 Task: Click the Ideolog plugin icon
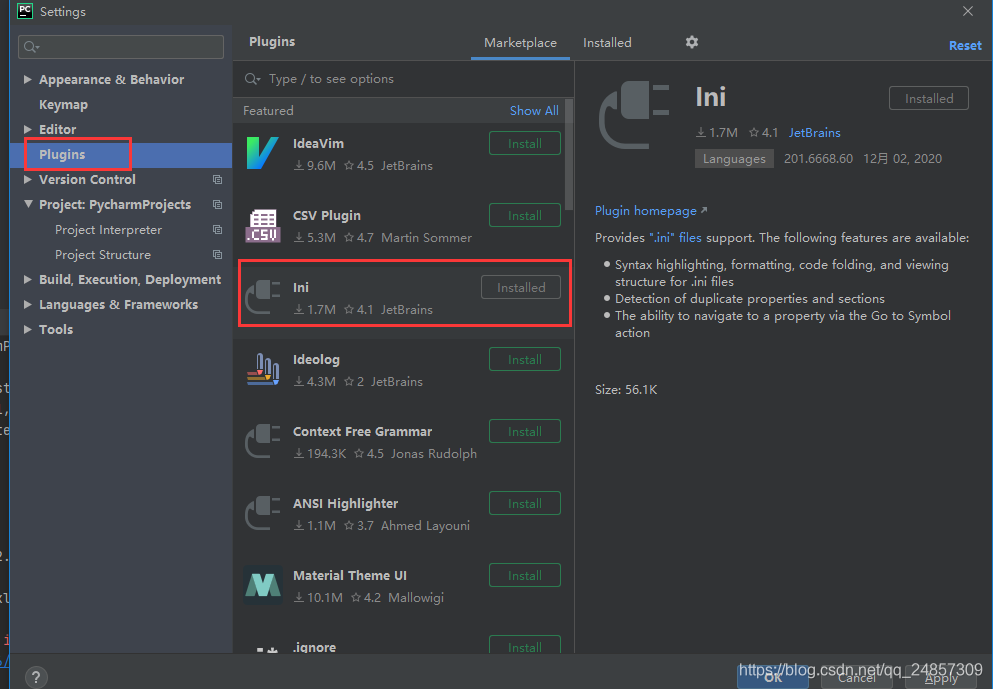(x=262, y=368)
